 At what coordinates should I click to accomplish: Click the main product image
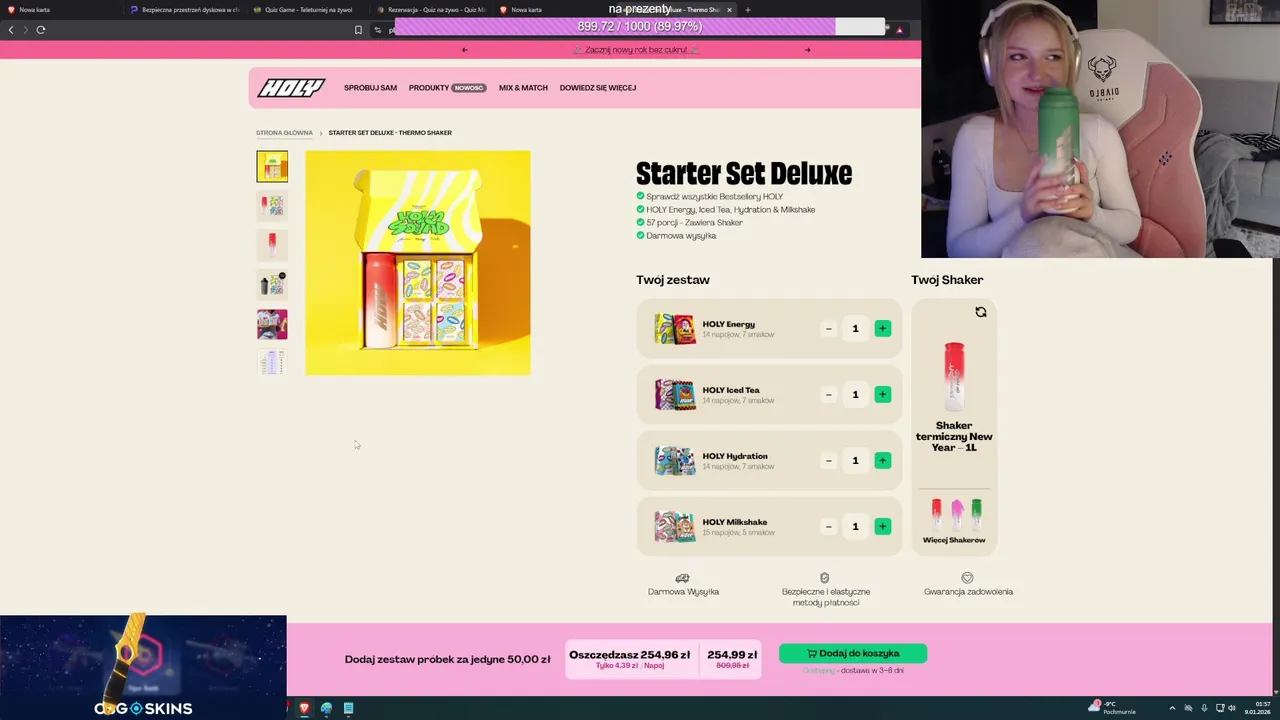pos(418,263)
